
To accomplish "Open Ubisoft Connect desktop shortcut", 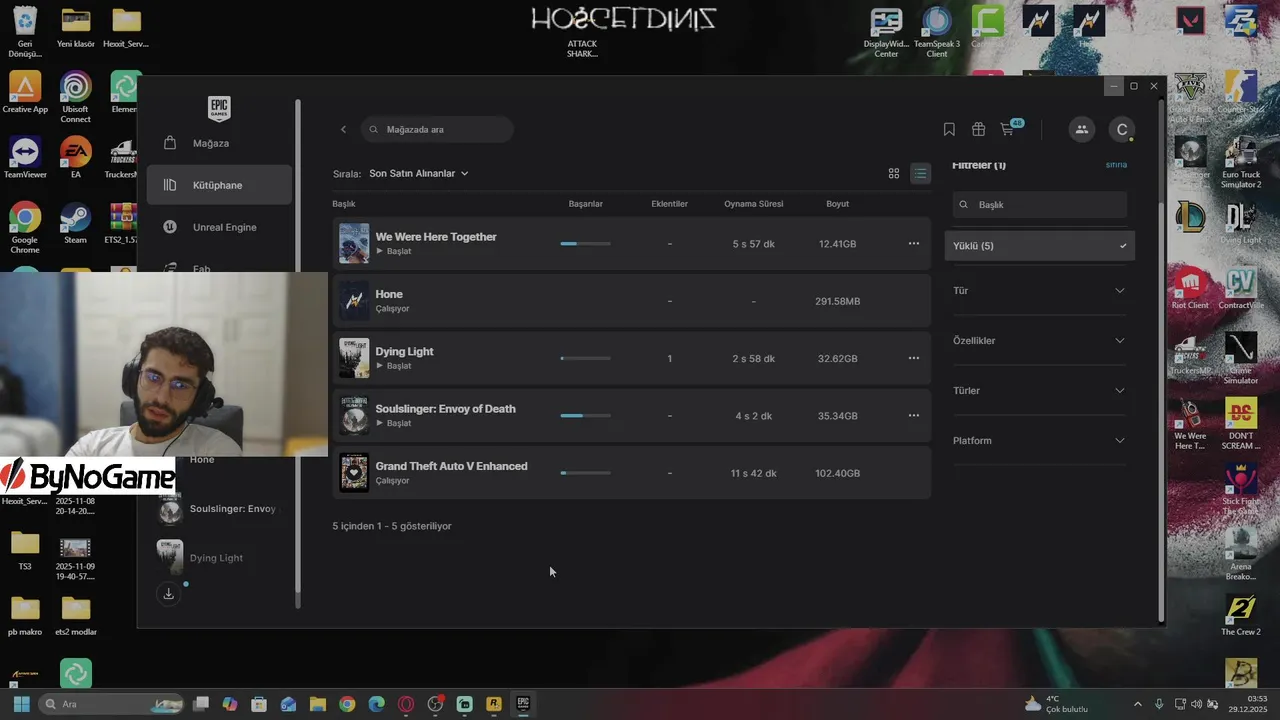I will [75, 98].
